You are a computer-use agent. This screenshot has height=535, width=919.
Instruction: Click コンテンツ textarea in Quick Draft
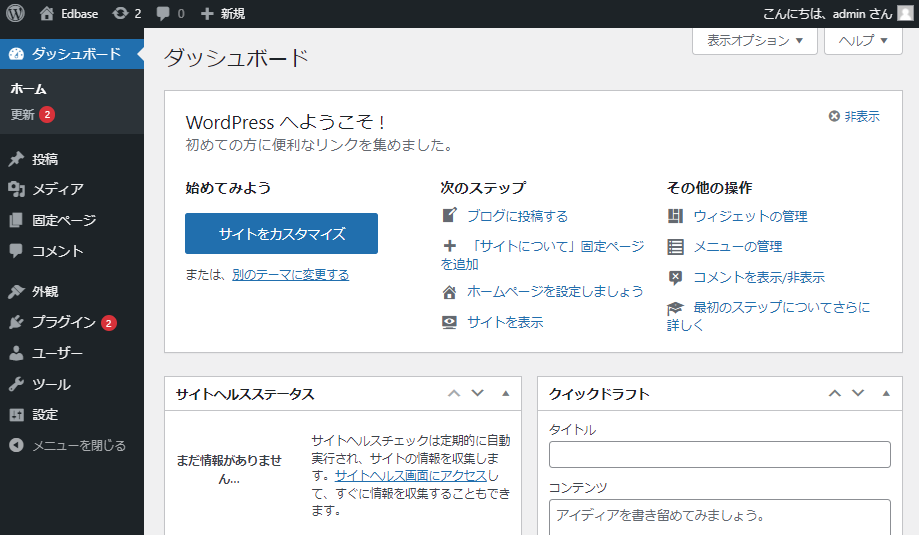click(720, 517)
